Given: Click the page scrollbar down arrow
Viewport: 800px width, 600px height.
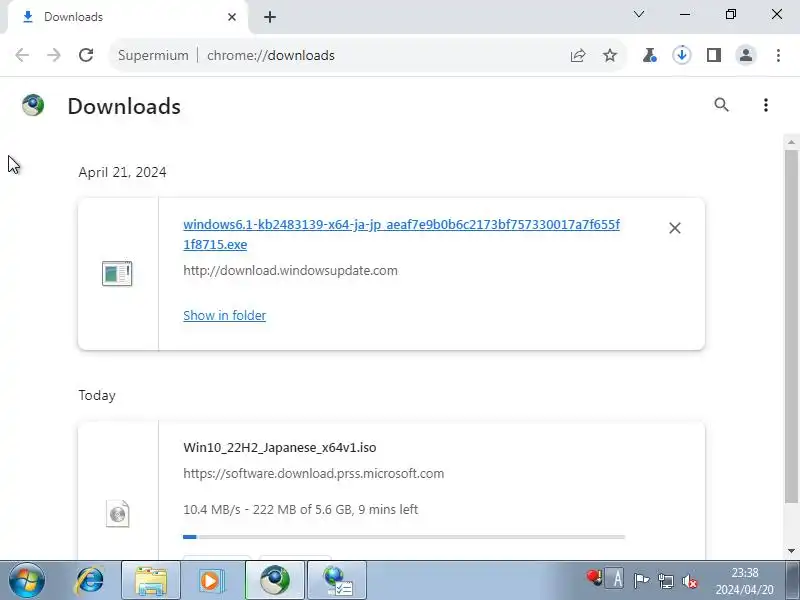Looking at the screenshot, I should pos(791,551).
